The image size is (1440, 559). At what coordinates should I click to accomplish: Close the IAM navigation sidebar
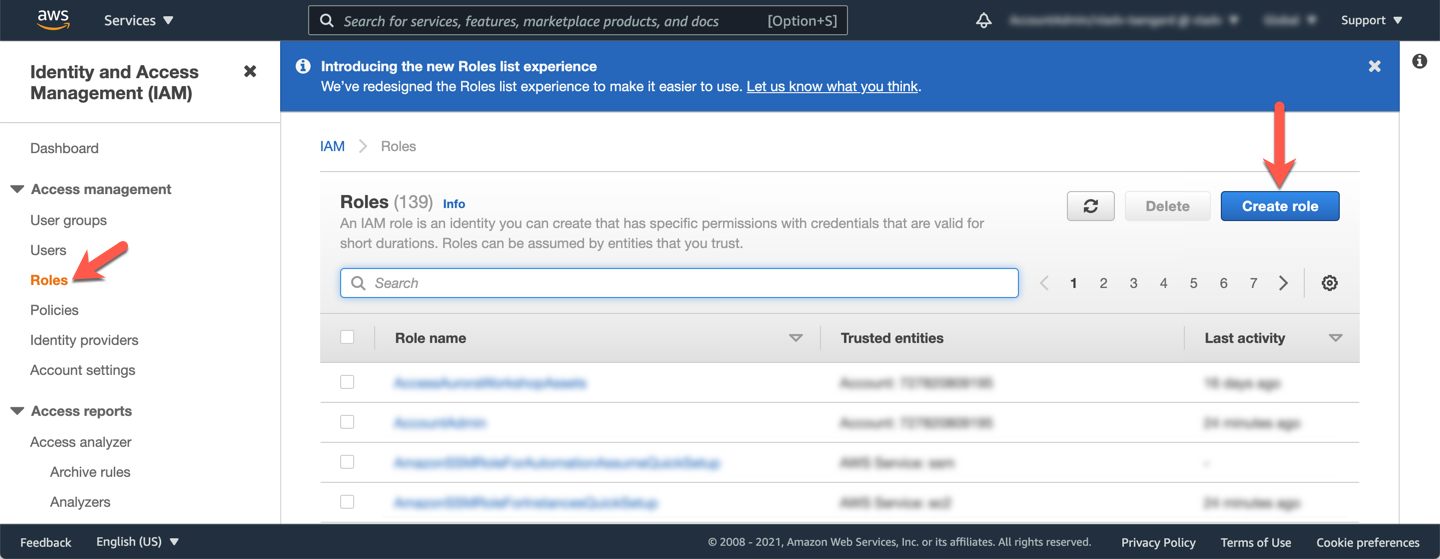(x=250, y=71)
